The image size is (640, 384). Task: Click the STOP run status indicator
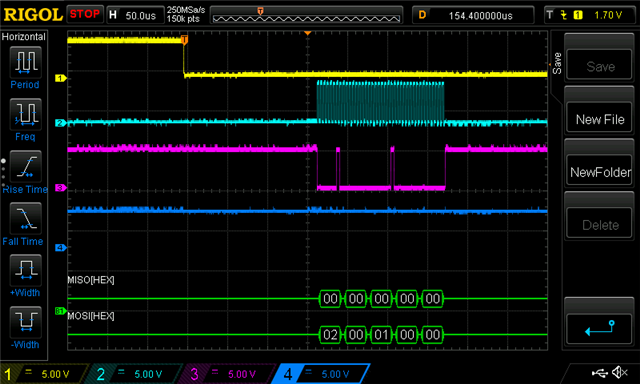click(x=84, y=14)
